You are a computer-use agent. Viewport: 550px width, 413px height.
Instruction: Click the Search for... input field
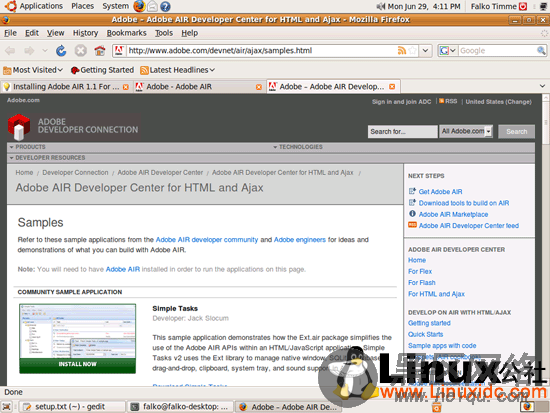pyautogui.click(x=403, y=132)
